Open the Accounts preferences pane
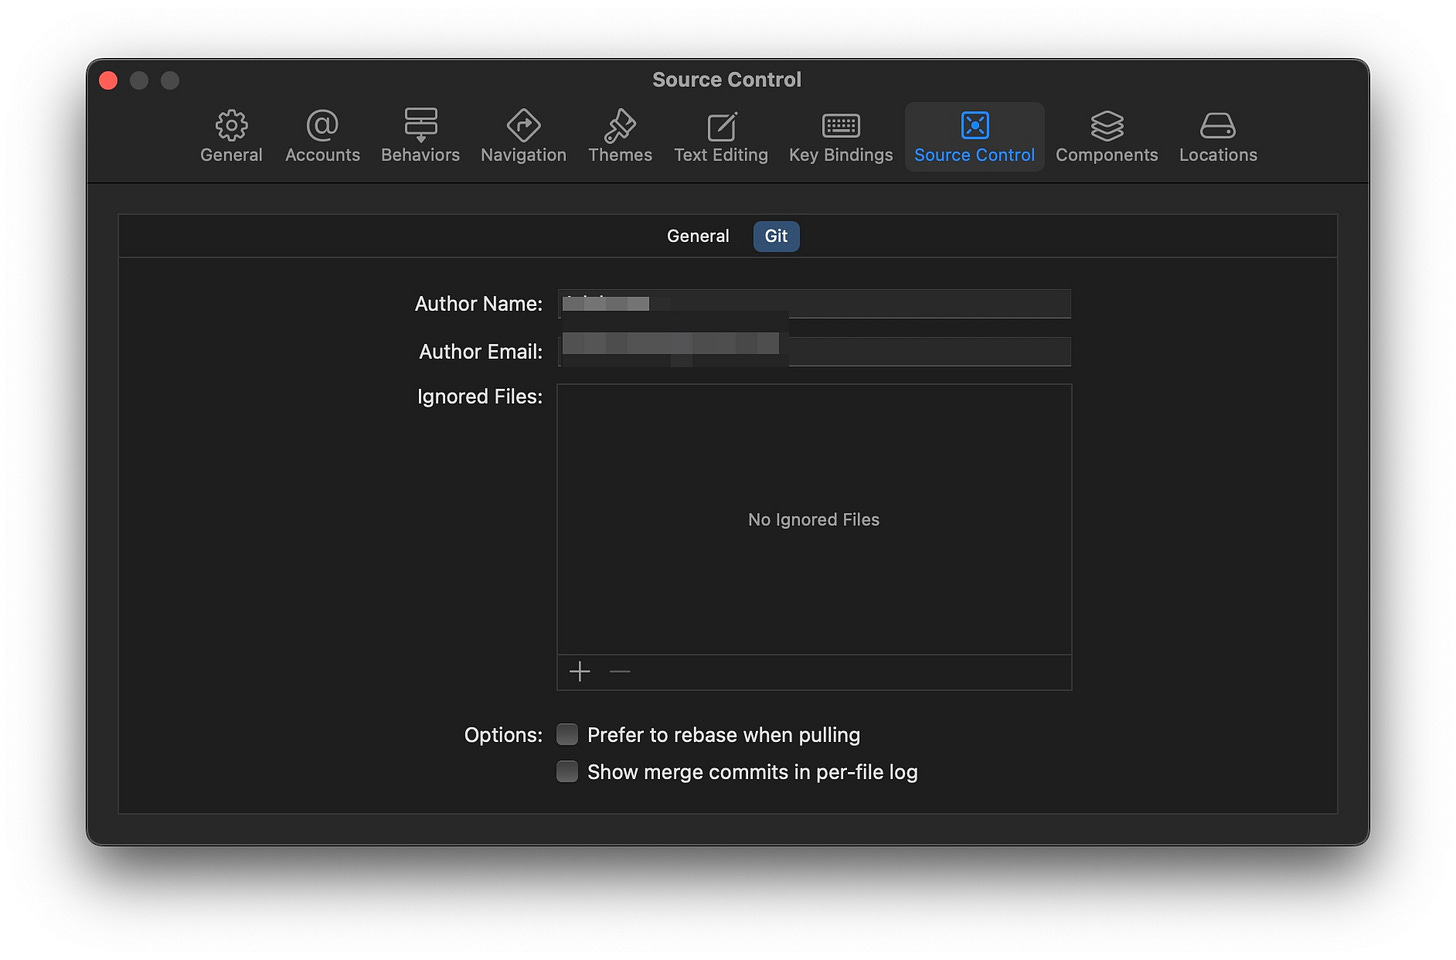This screenshot has width=1456, height=960. (322, 136)
